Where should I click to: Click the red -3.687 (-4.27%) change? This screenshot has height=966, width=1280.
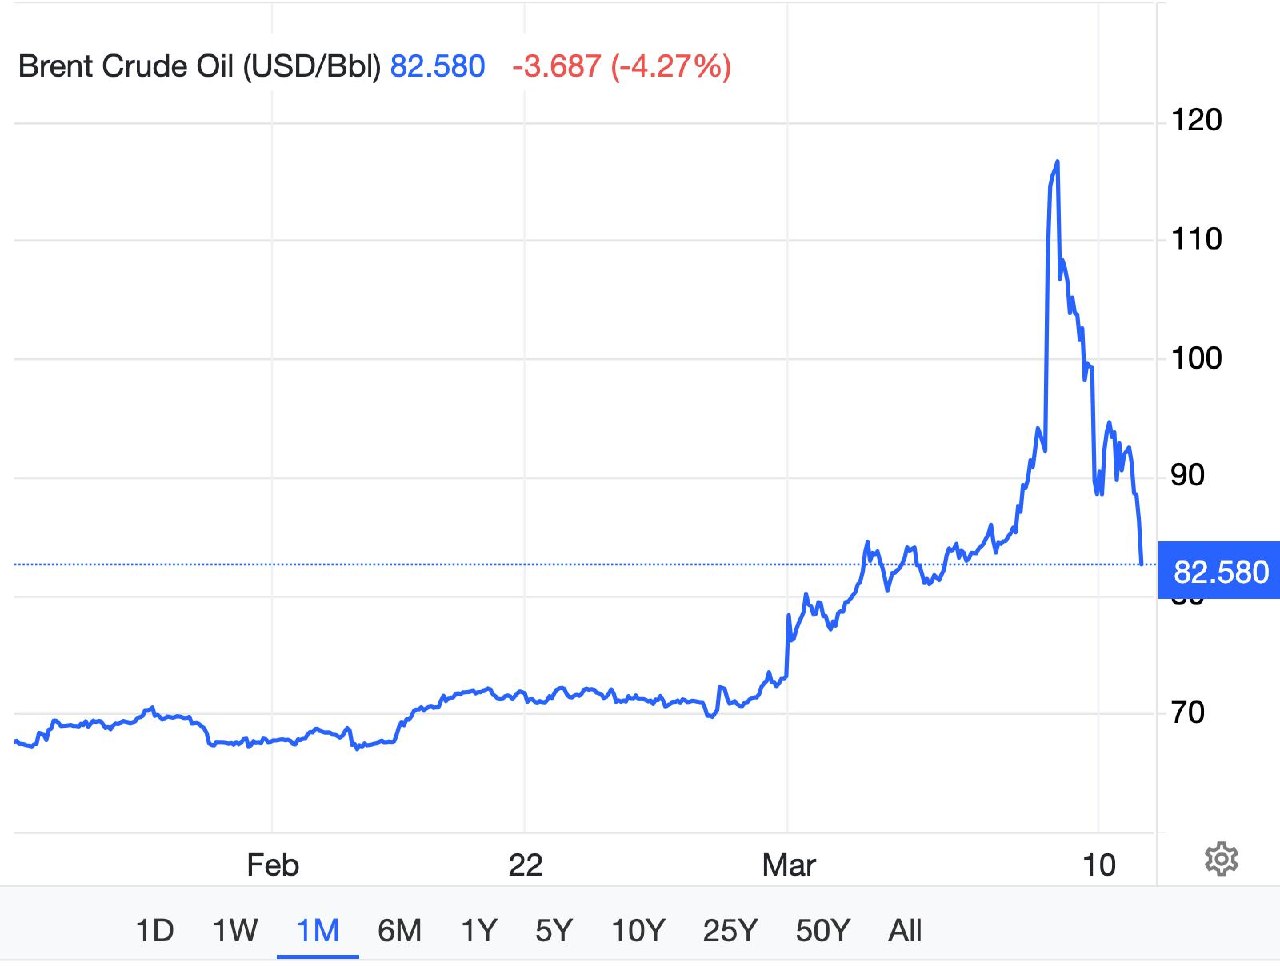point(621,67)
